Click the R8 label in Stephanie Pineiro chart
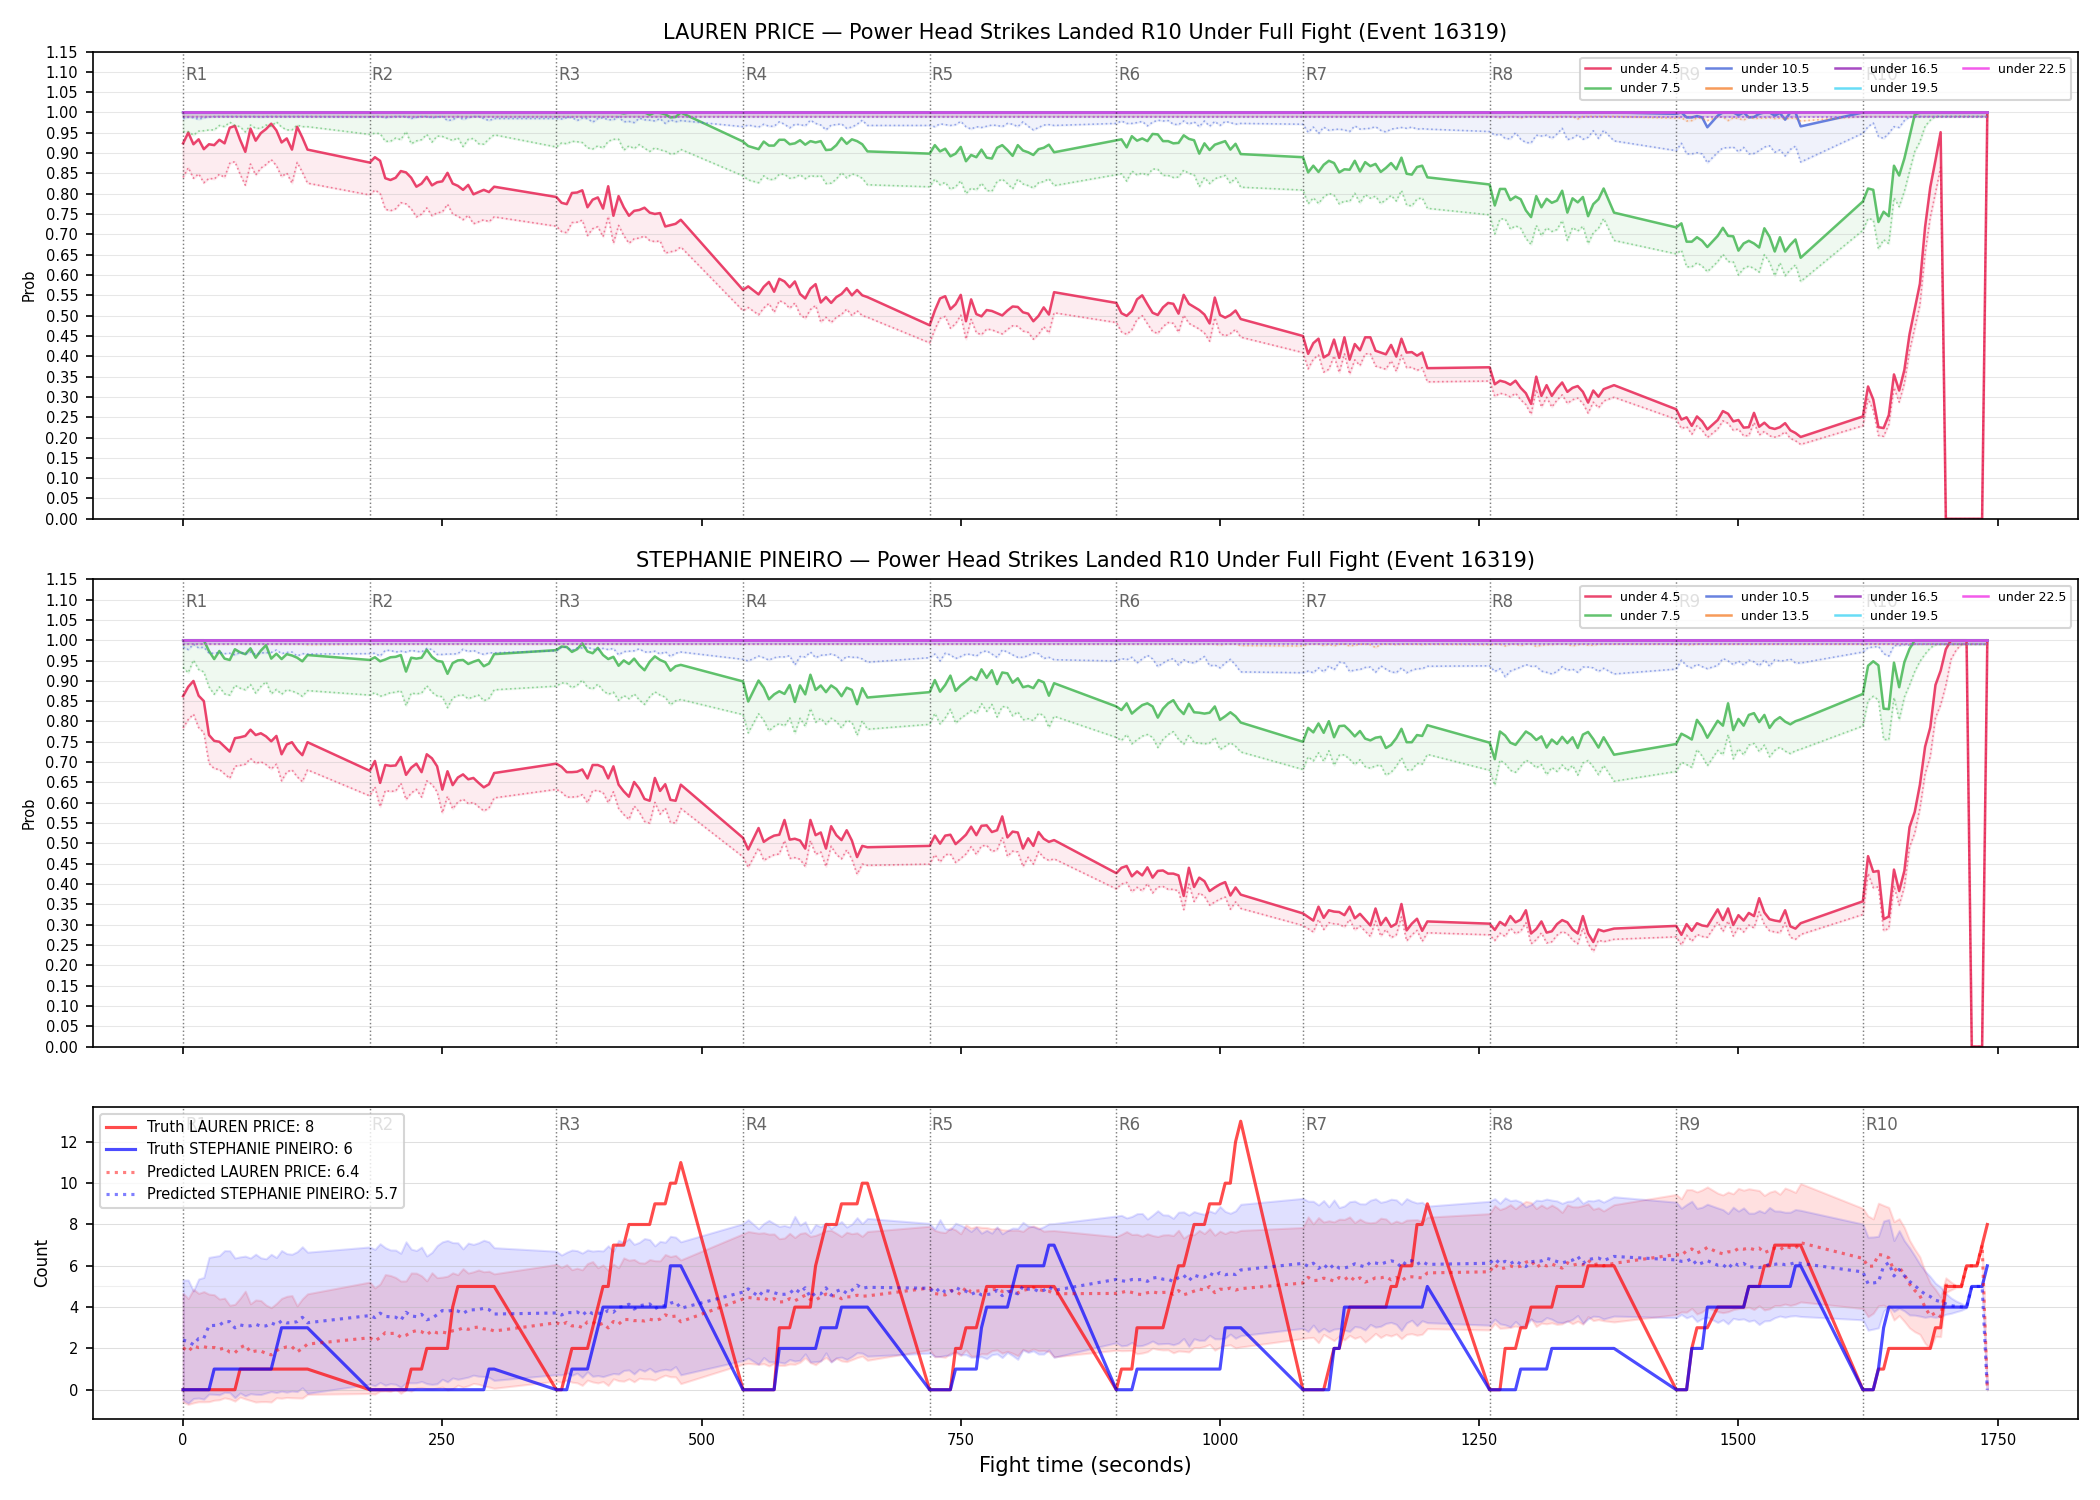Image resolution: width=2100 pixels, height=1500 pixels. click(1502, 601)
